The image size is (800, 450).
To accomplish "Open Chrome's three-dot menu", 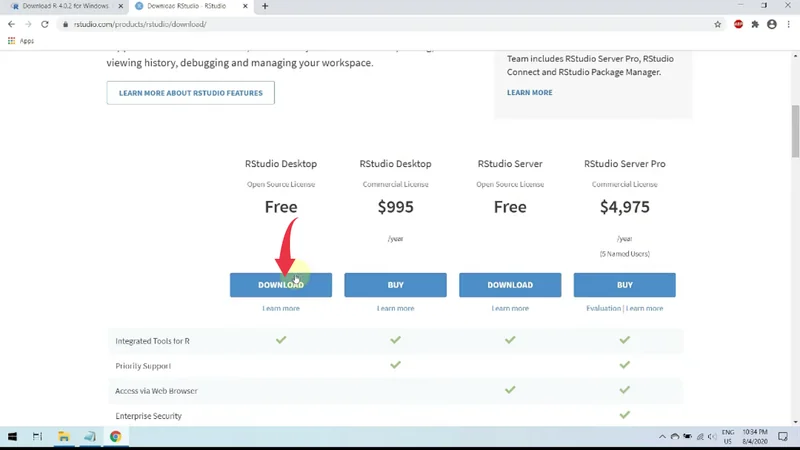I will (x=788, y=24).
